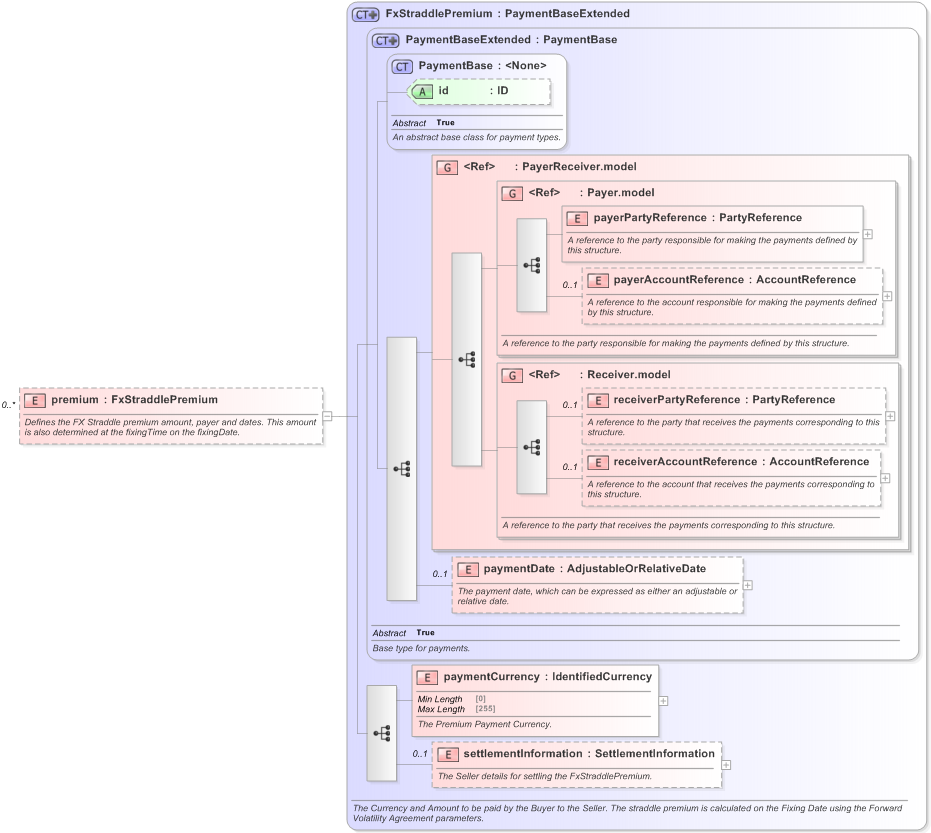The width and height of the screenshot is (931, 833).
Task: Click the 'Max Length [255]' facet
Action: pos(456,710)
